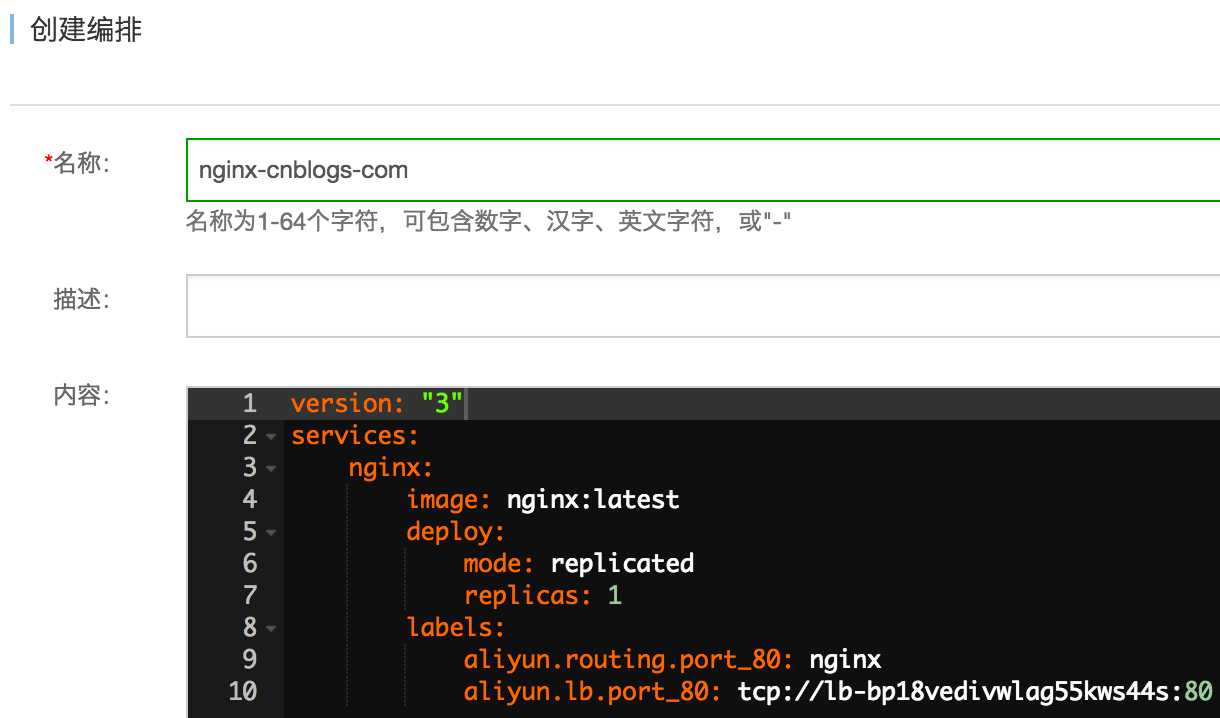Image resolution: width=1220 pixels, height=718 pixels.
Task: Click the 'services:' code line
Action: [354, 436]
